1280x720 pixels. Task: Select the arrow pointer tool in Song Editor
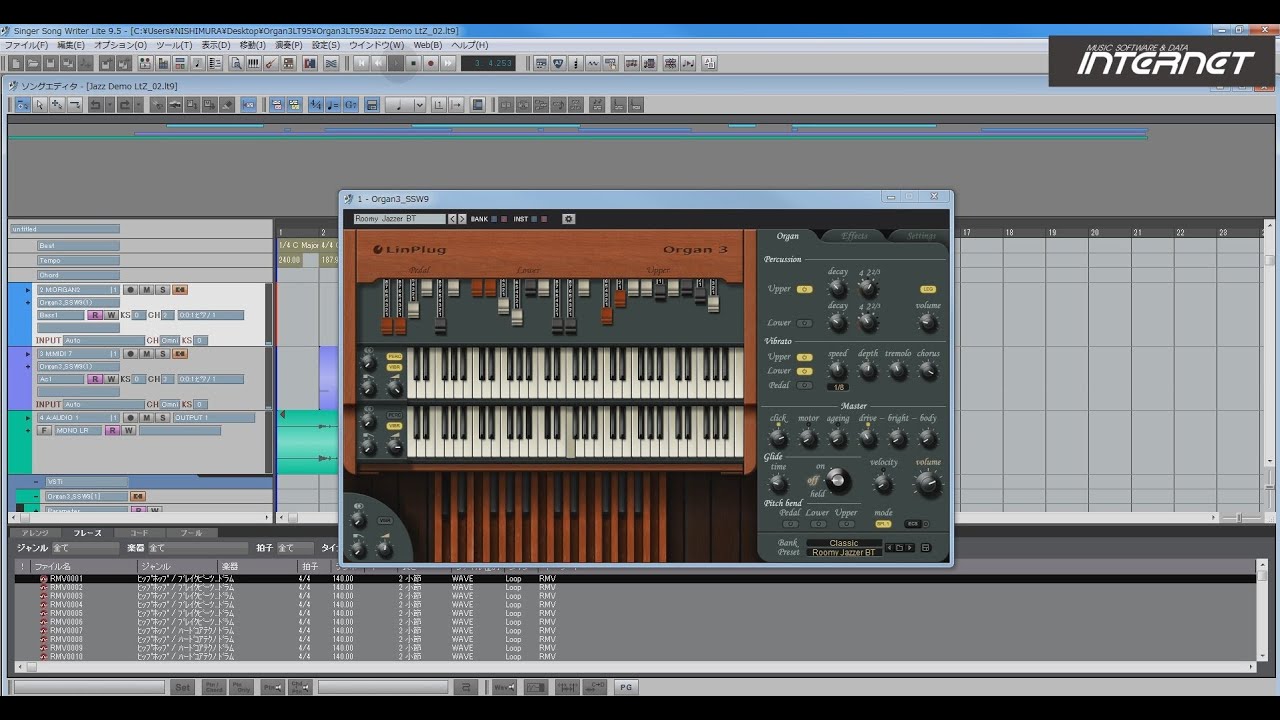tap(39, 105)
